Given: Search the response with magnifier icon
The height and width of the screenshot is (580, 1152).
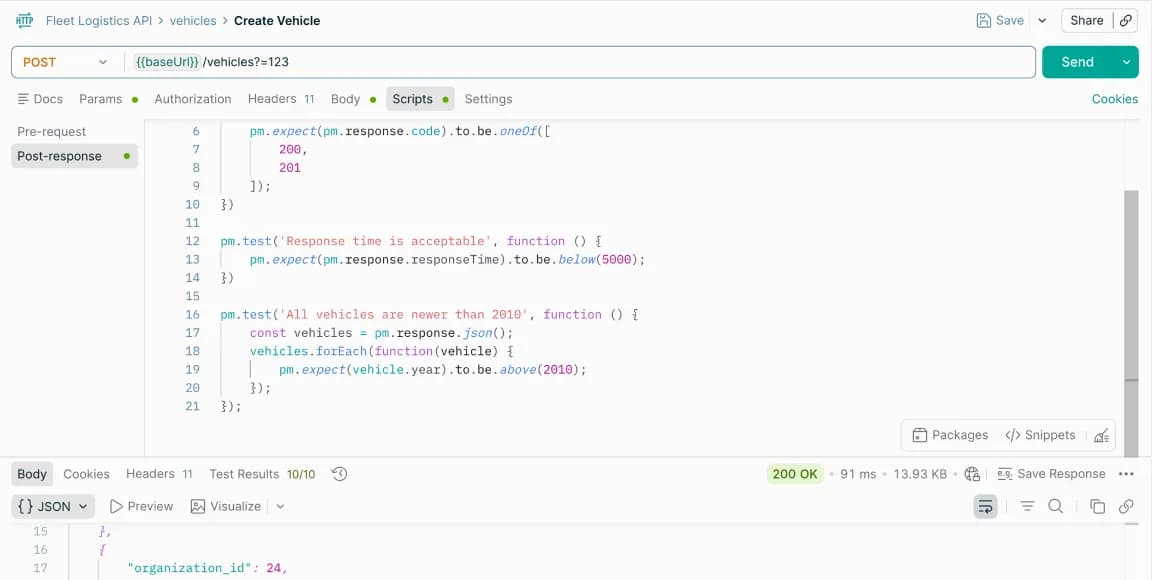Looking at the screenshot, I should coord(1056,506).
